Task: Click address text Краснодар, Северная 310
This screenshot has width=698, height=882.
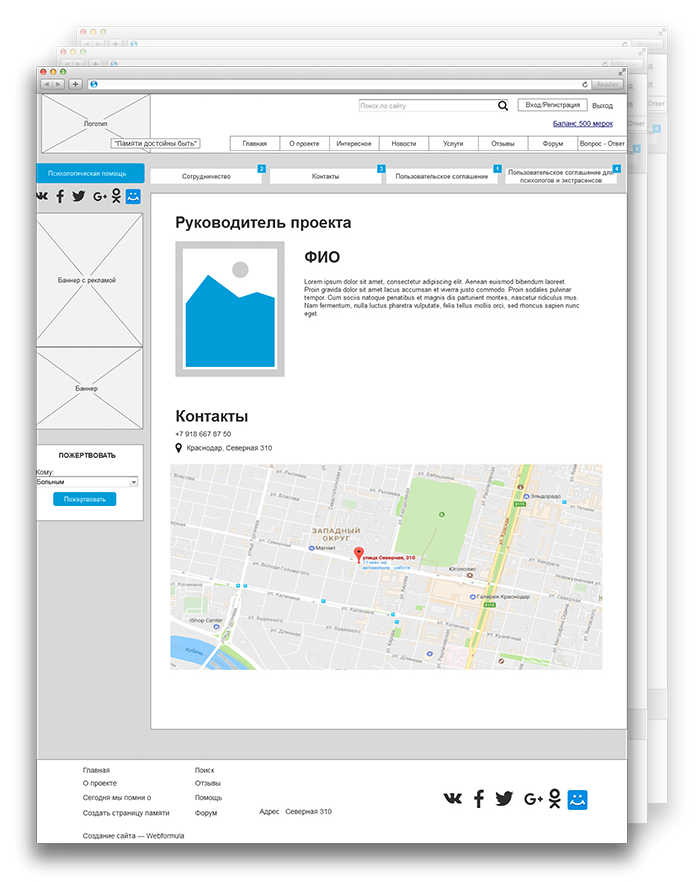Action: [229, 448]
